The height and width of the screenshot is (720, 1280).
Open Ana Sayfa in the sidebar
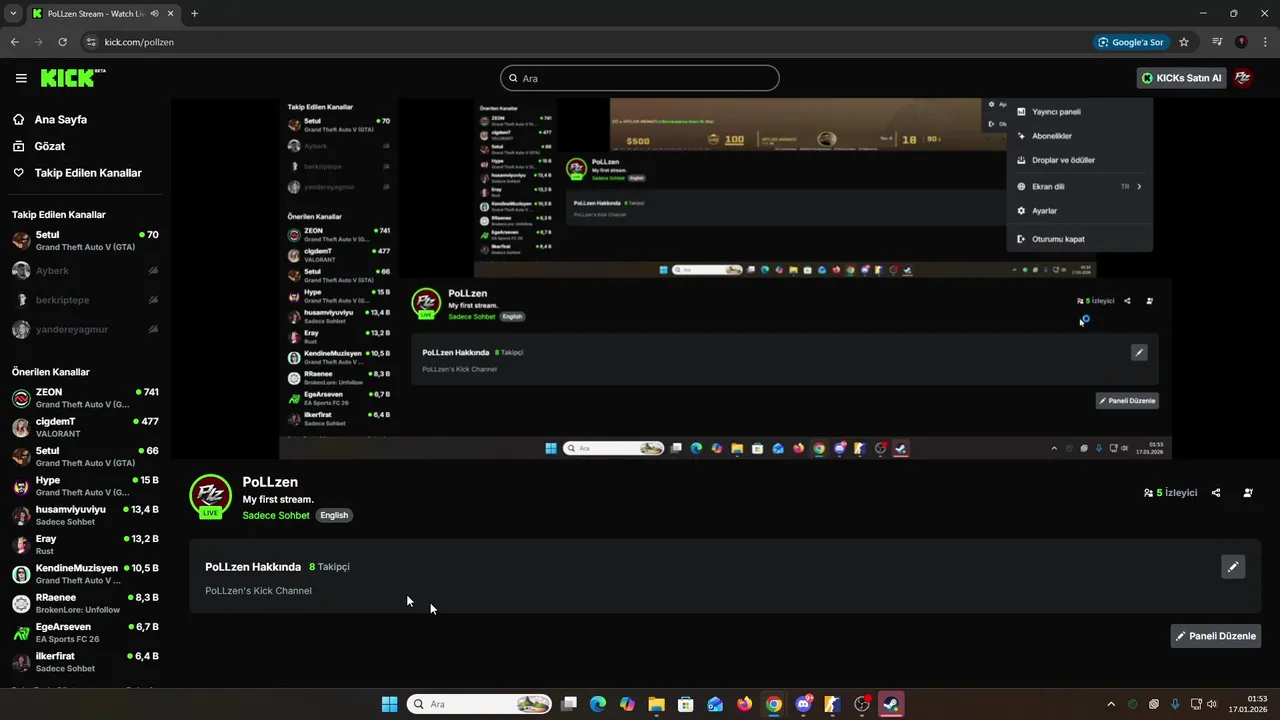60,119
